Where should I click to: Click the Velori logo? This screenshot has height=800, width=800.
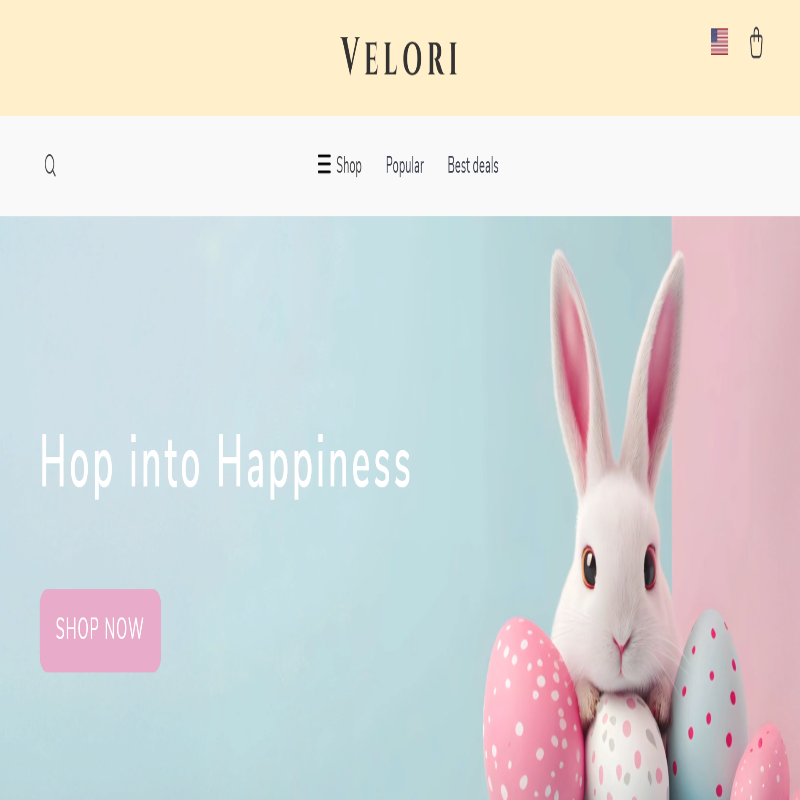tap(399, 57)
